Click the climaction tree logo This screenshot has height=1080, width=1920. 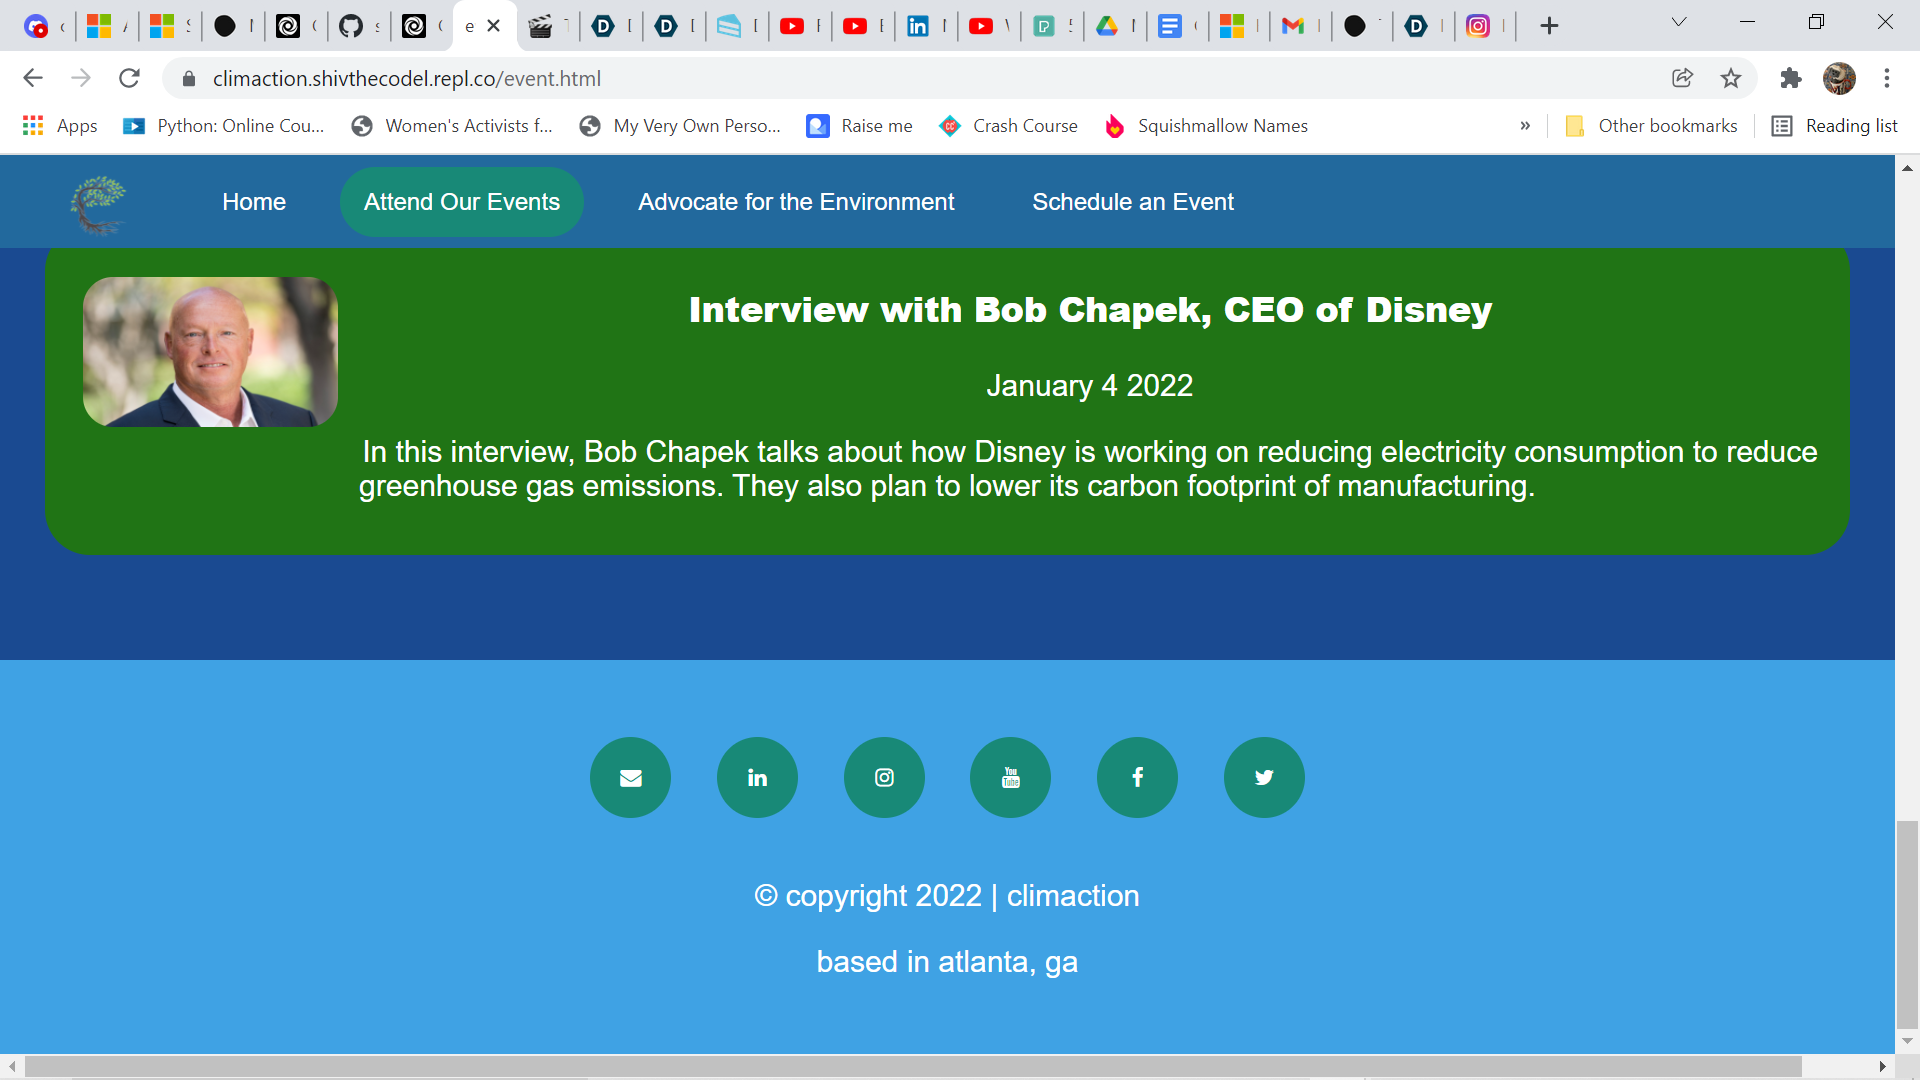click(98, 204)
